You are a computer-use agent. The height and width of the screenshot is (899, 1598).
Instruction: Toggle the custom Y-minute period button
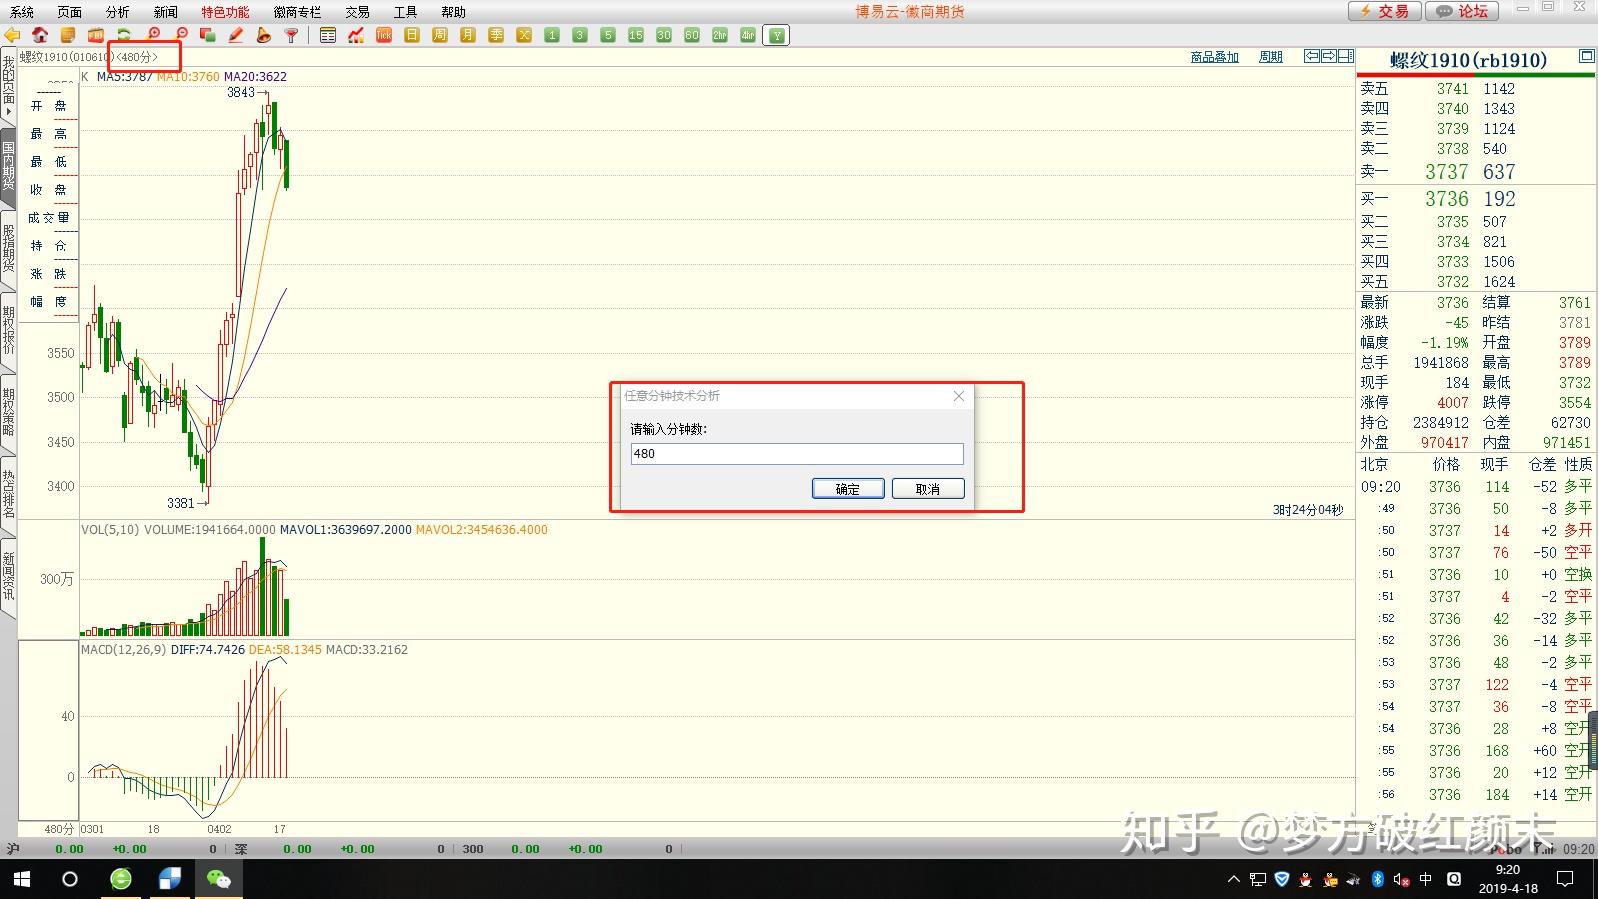[776, 35]
